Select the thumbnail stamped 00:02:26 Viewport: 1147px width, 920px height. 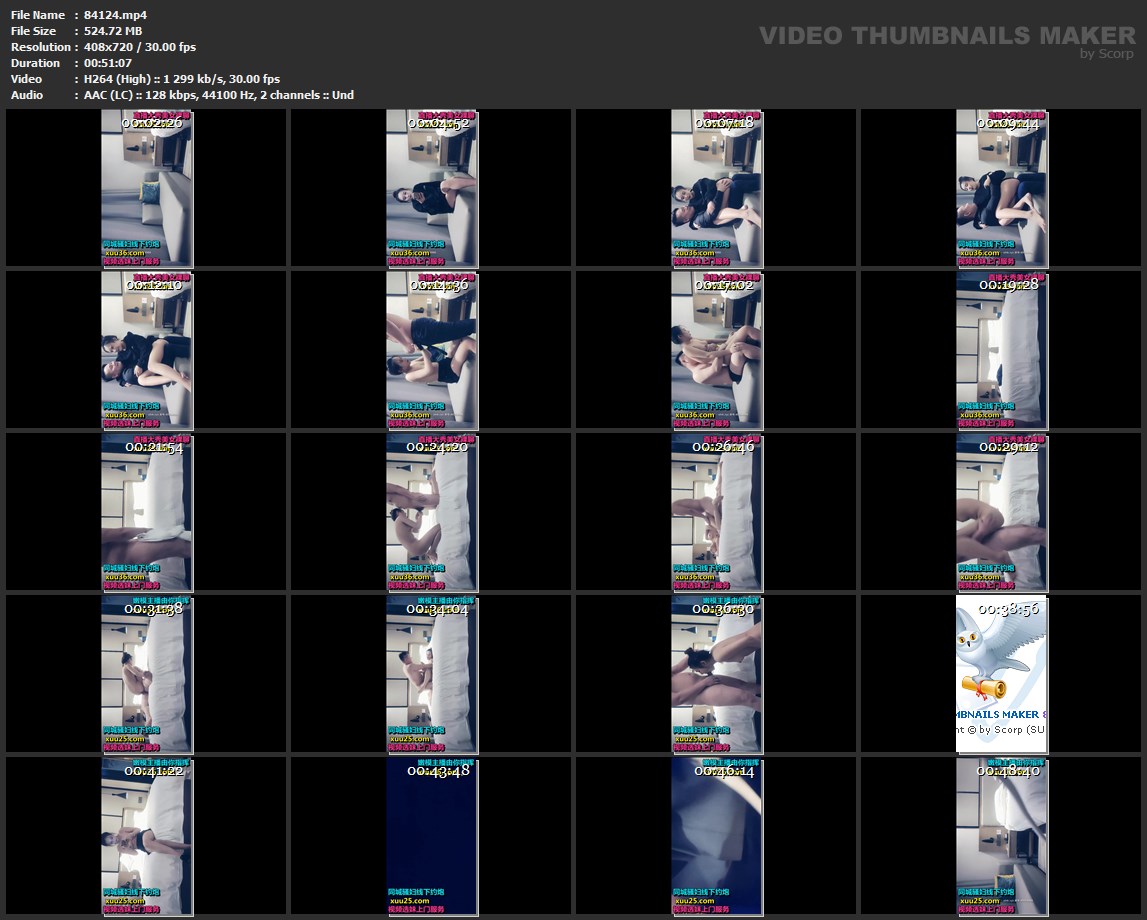[146, 188]
